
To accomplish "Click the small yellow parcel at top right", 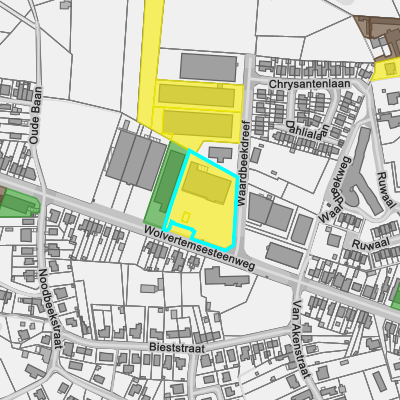I will (x=387, y=69).
